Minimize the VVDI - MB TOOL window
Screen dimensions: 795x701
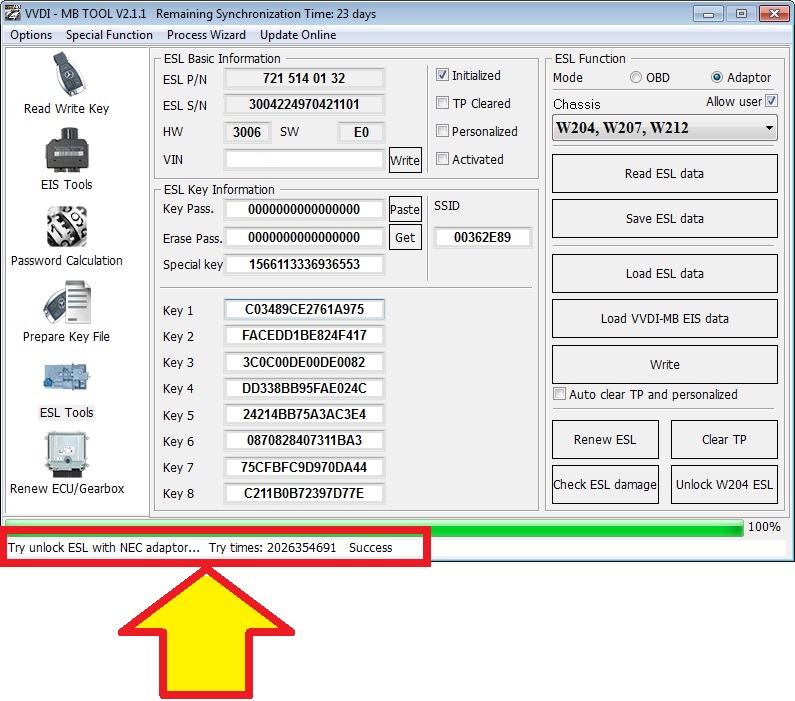708,14
